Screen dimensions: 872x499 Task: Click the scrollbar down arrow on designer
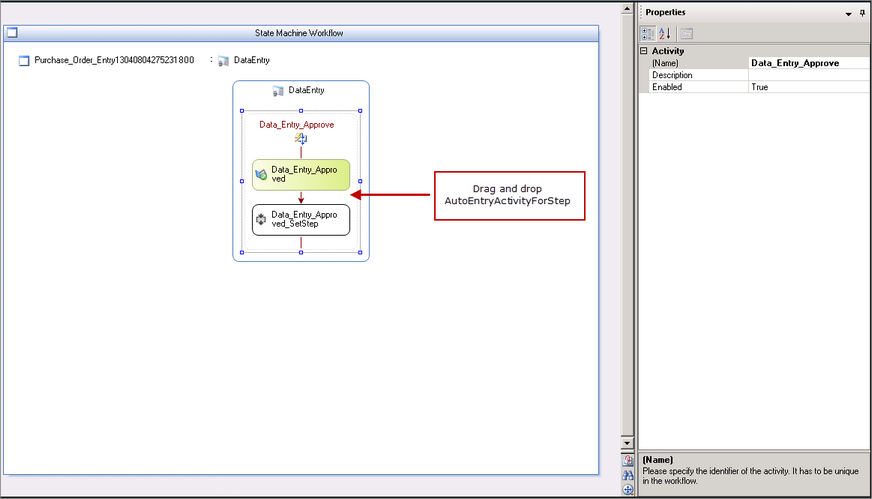(628, 443)
